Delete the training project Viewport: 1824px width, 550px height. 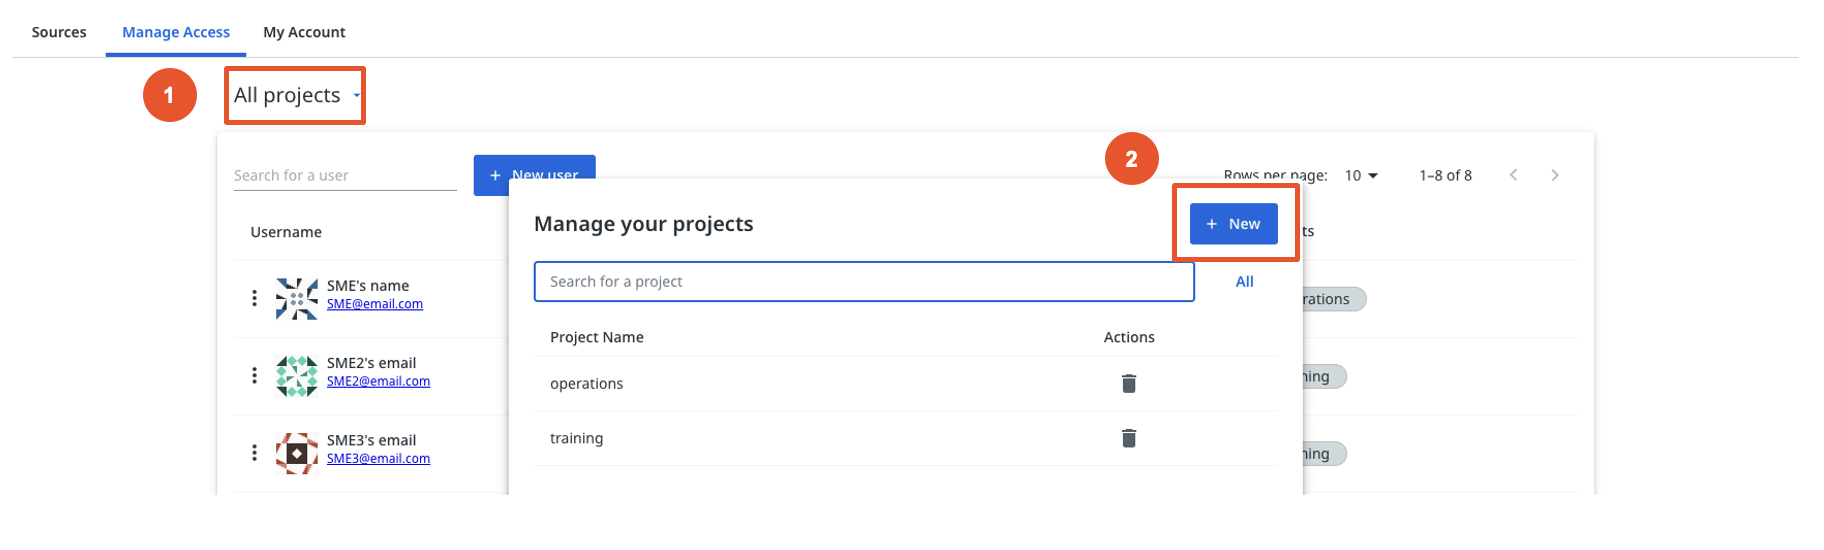point(1129,438)
